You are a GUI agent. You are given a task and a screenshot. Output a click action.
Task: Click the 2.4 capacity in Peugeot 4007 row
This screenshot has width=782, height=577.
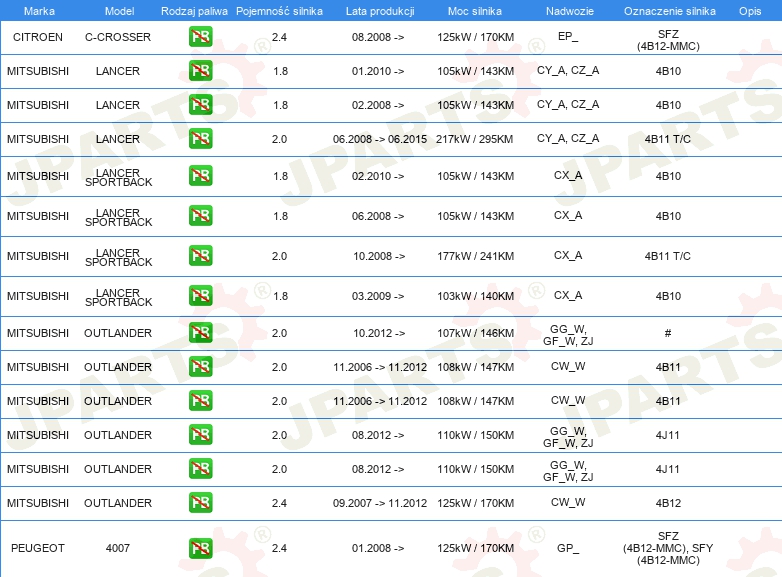(x=279, y=548)
